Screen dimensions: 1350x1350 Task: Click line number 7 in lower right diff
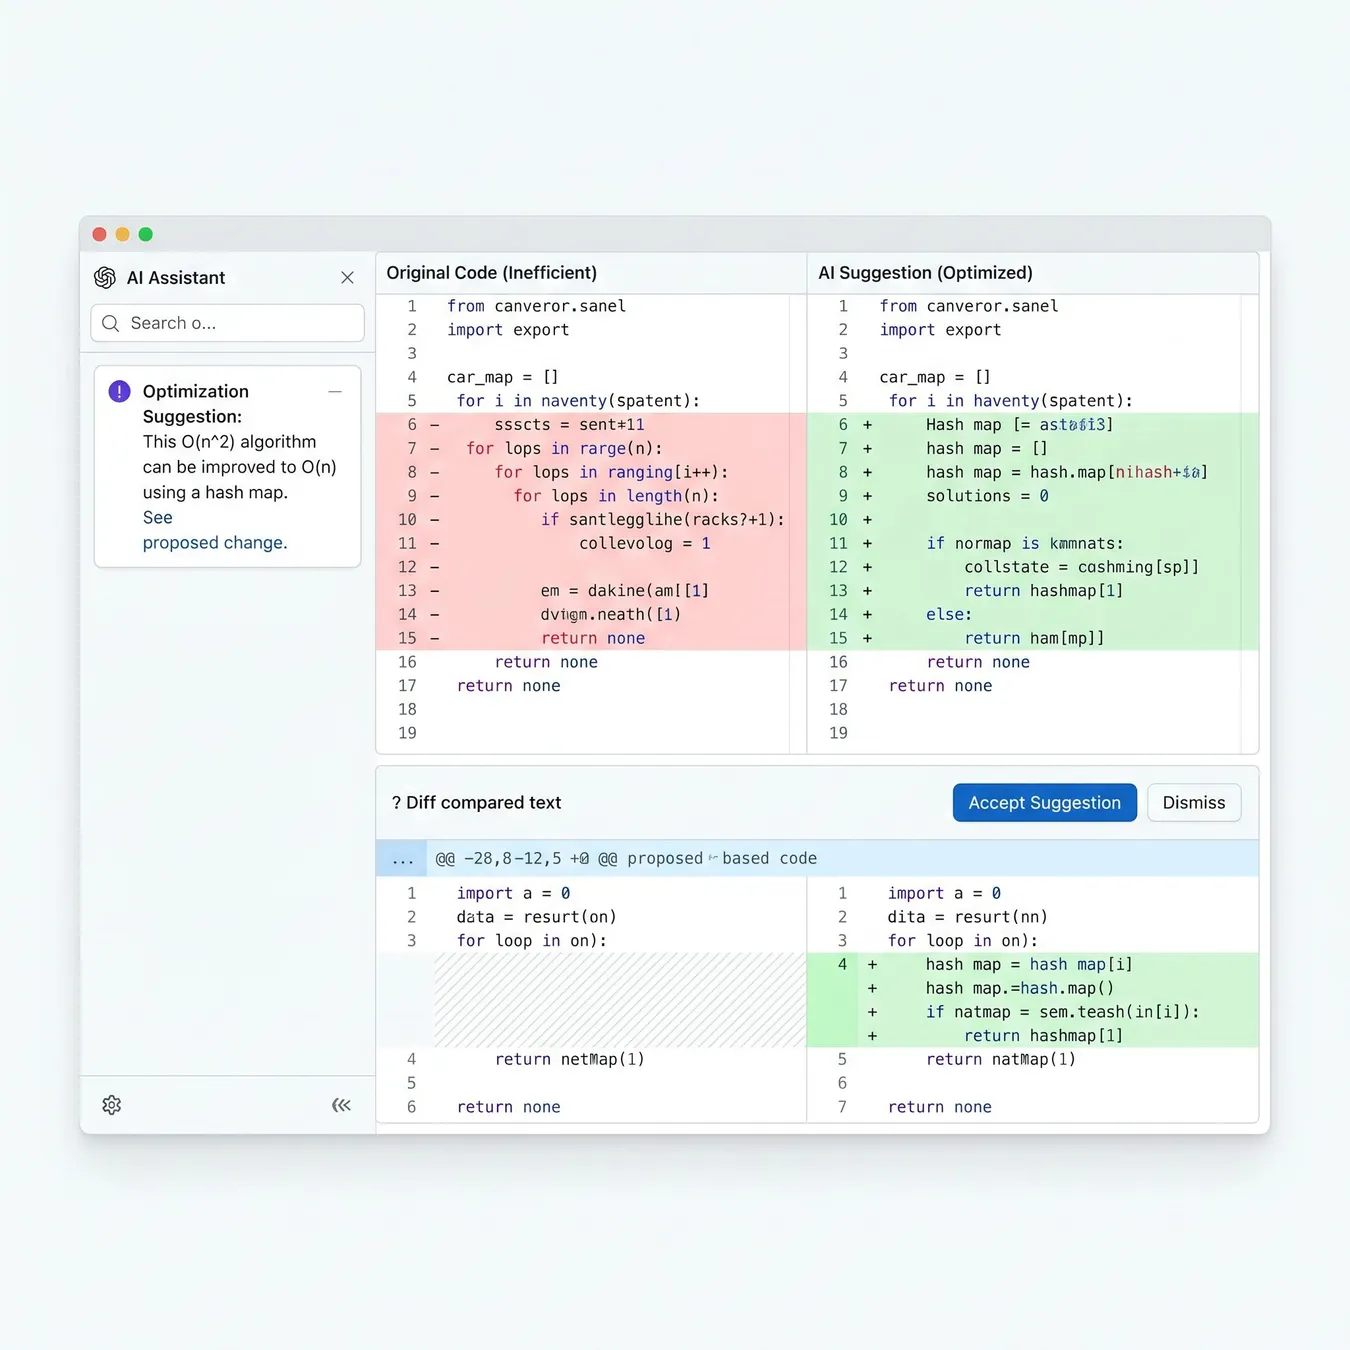click(x=842, y=1107)
